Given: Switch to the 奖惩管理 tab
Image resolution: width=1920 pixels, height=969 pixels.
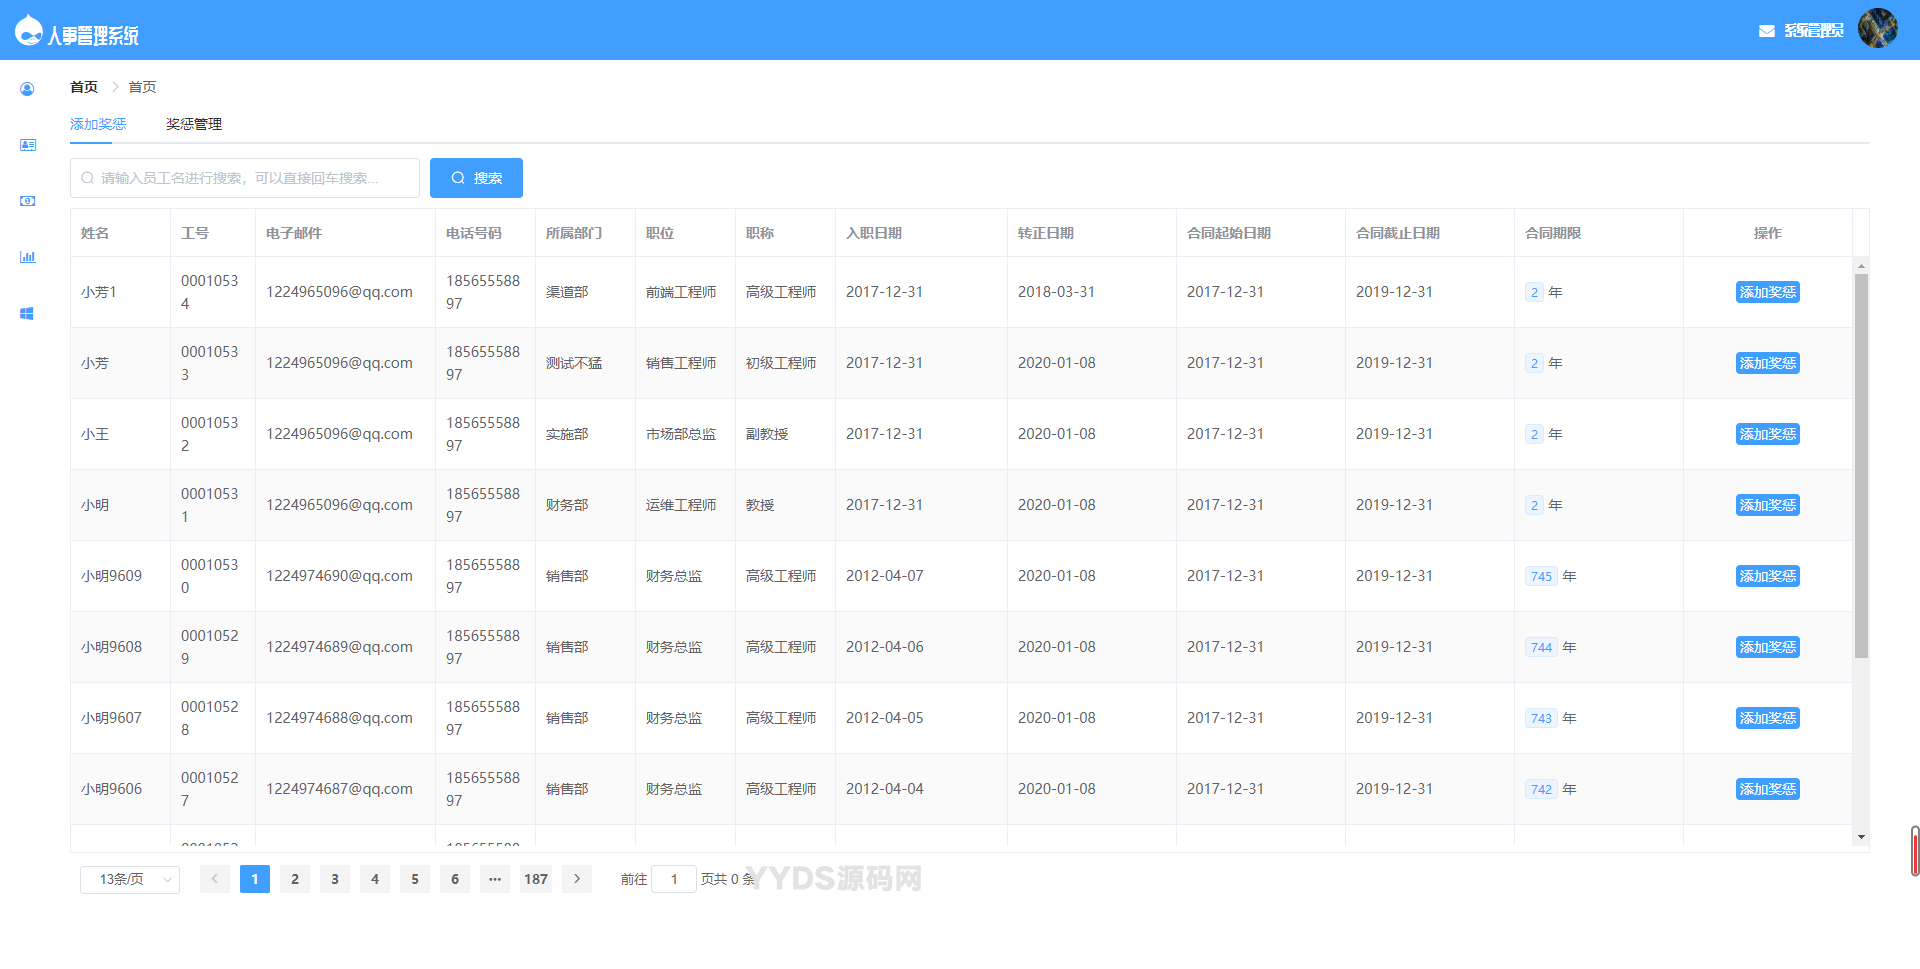Looking at the screenshot, I should 194,124.
